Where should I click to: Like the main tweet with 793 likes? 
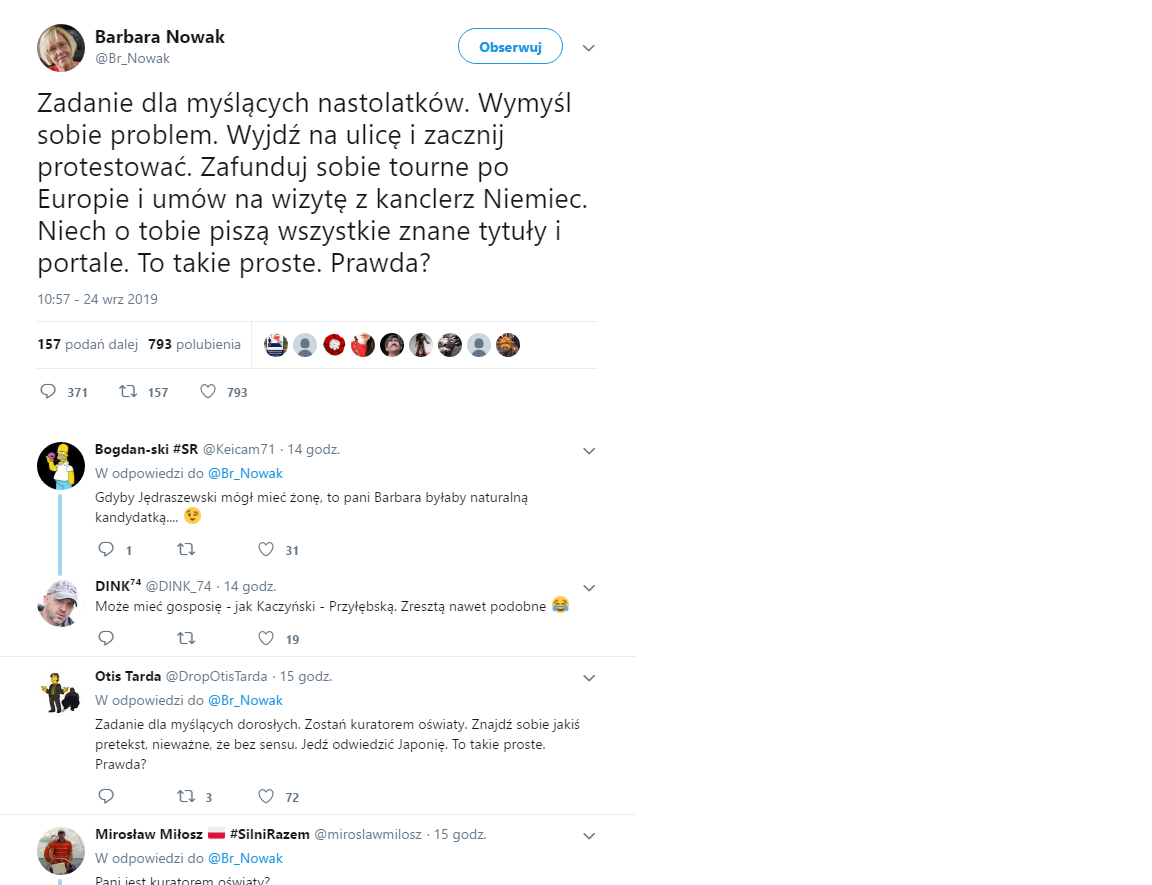[208, 392]
